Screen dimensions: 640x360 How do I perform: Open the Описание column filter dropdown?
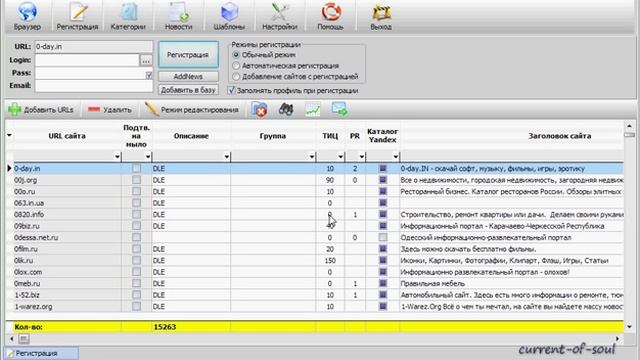227,157
